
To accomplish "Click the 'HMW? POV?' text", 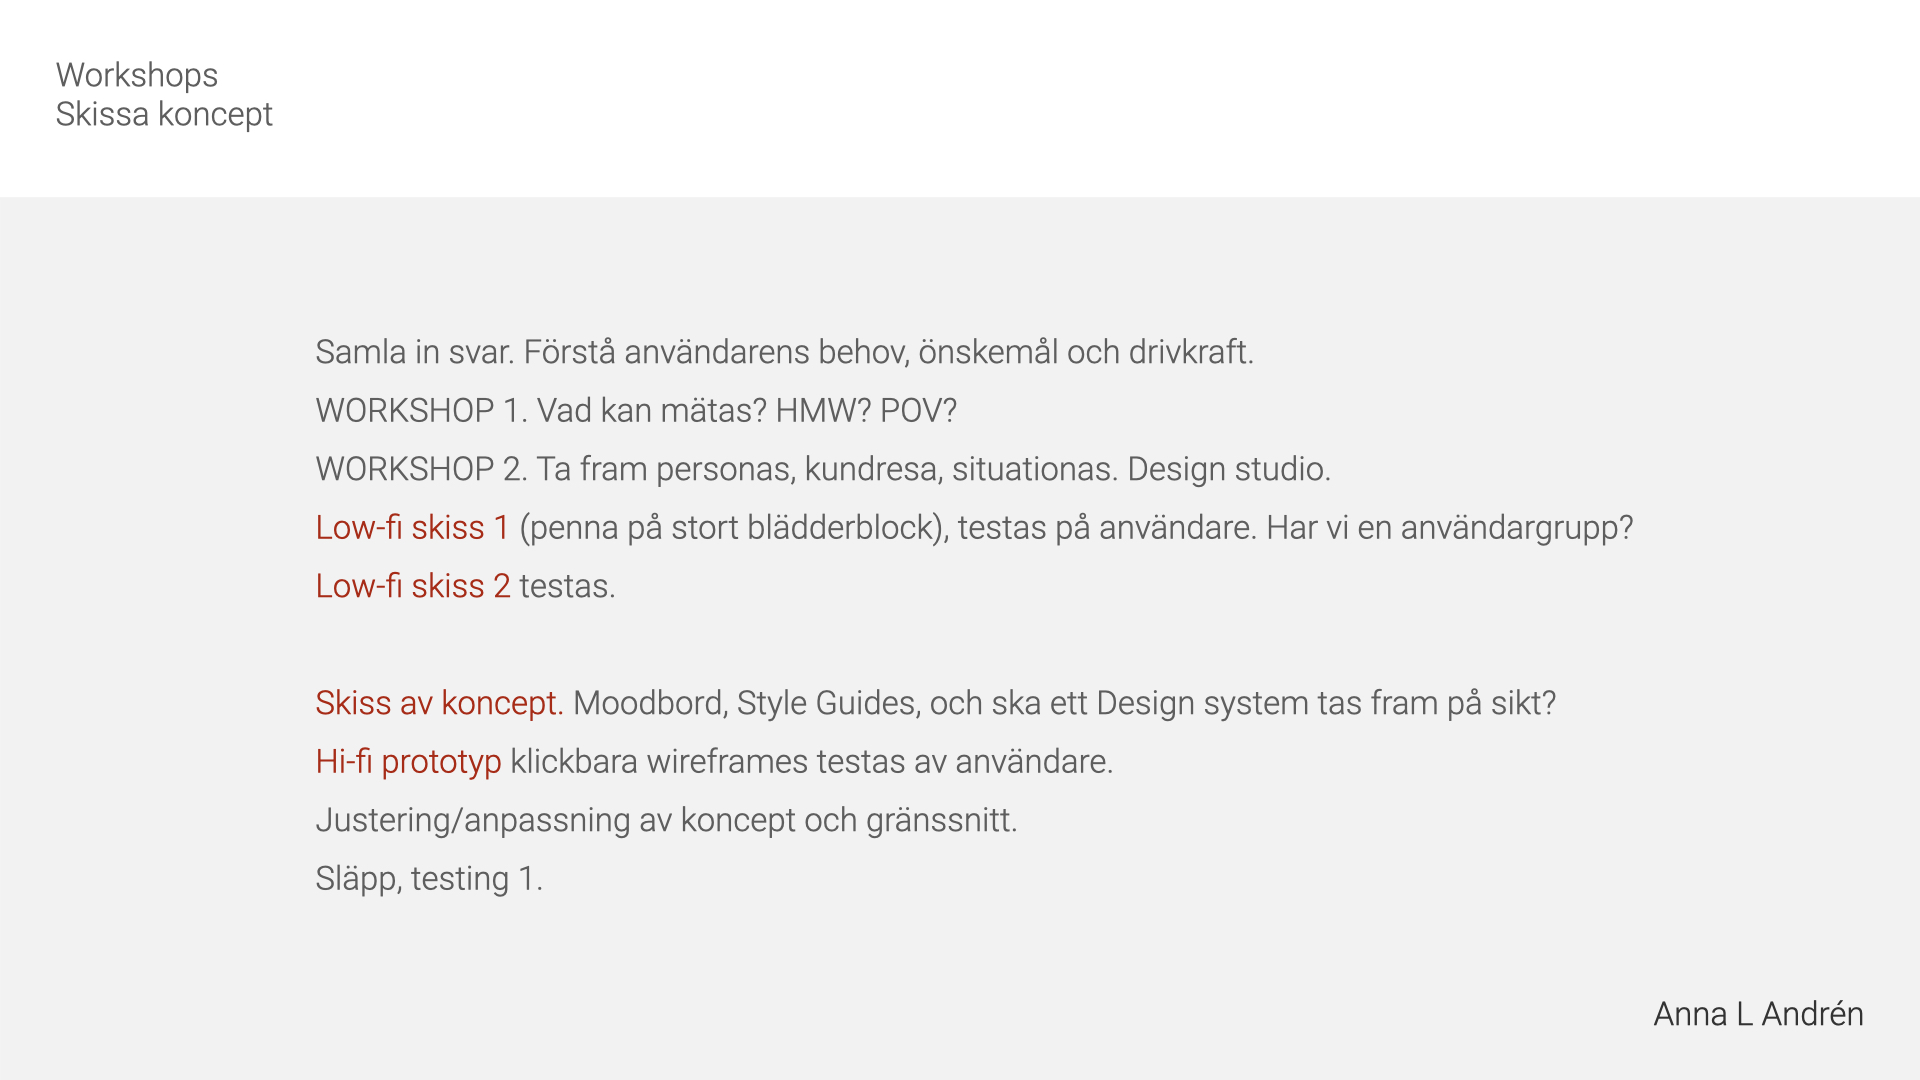I will [867, 410].
